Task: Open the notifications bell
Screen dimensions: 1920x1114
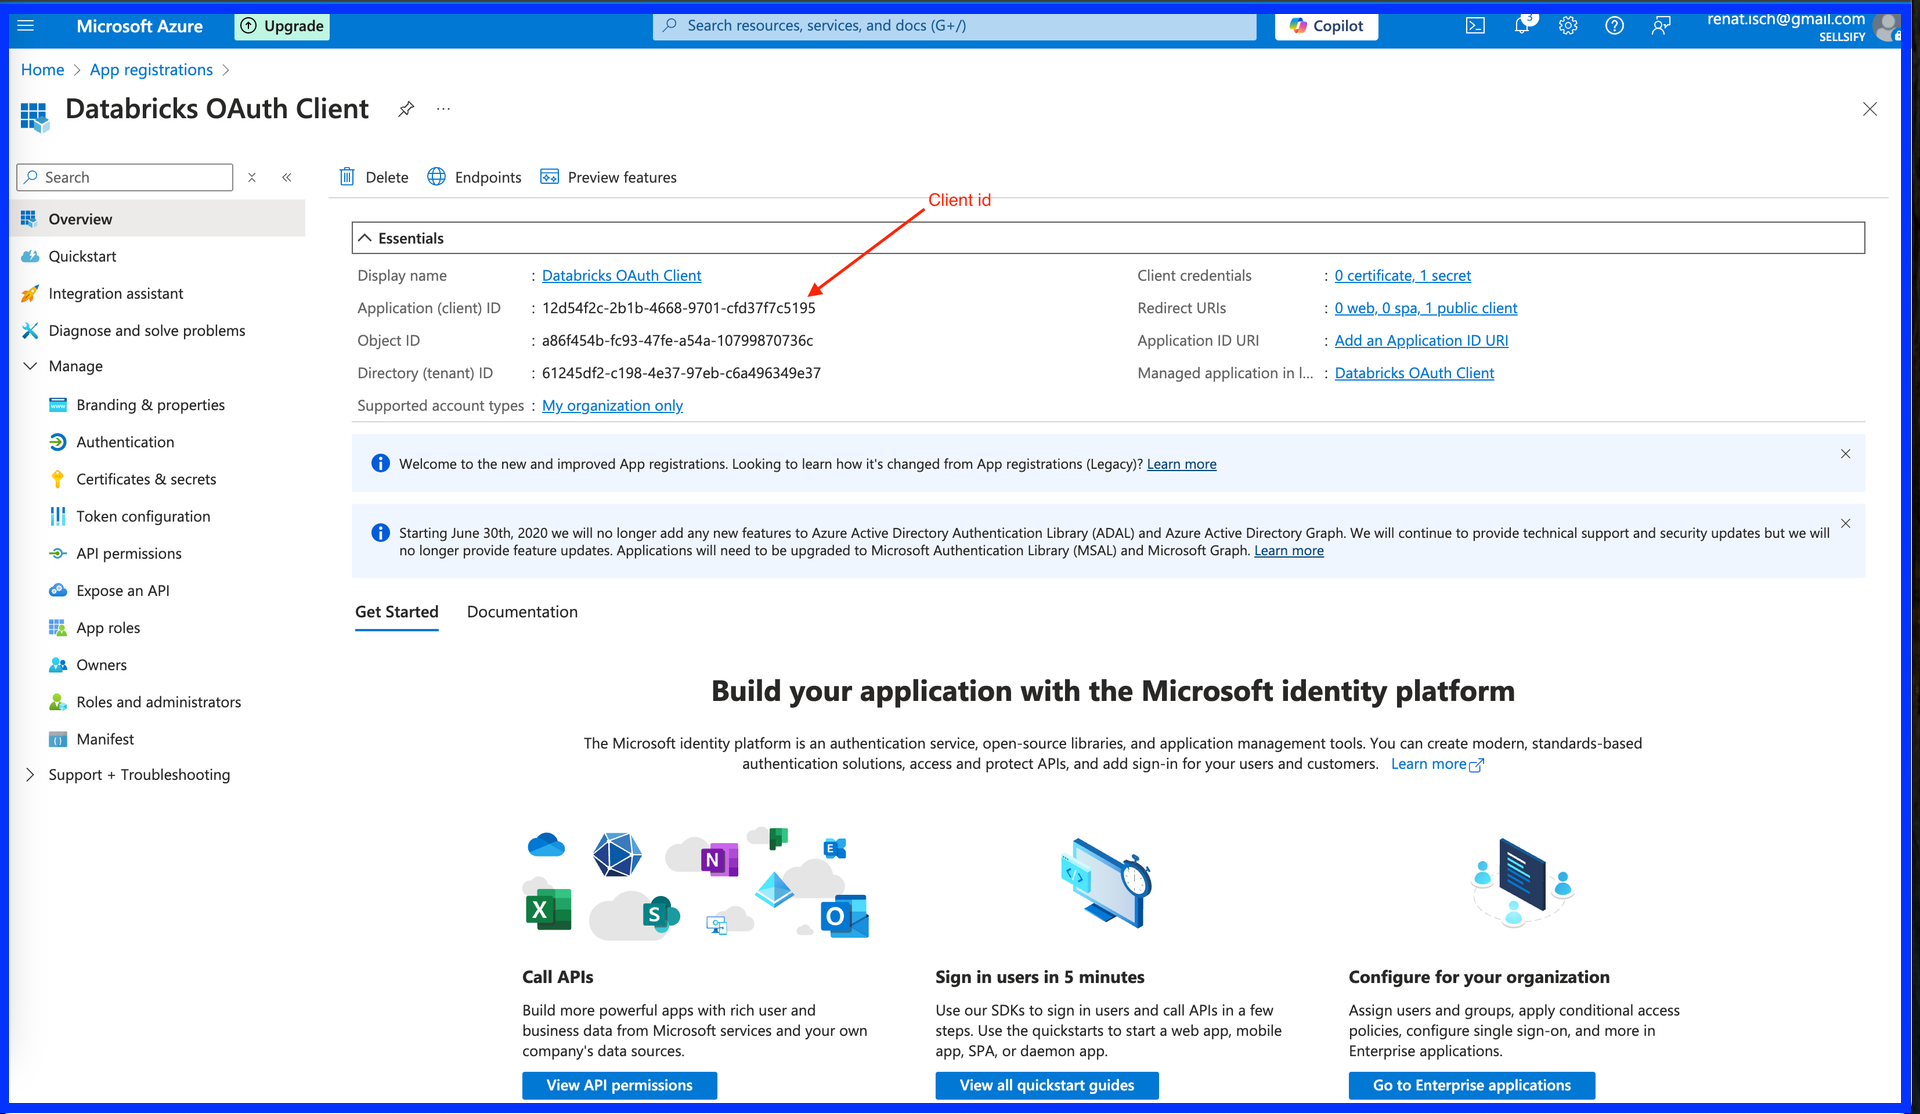Action: tap(1521, 26)
